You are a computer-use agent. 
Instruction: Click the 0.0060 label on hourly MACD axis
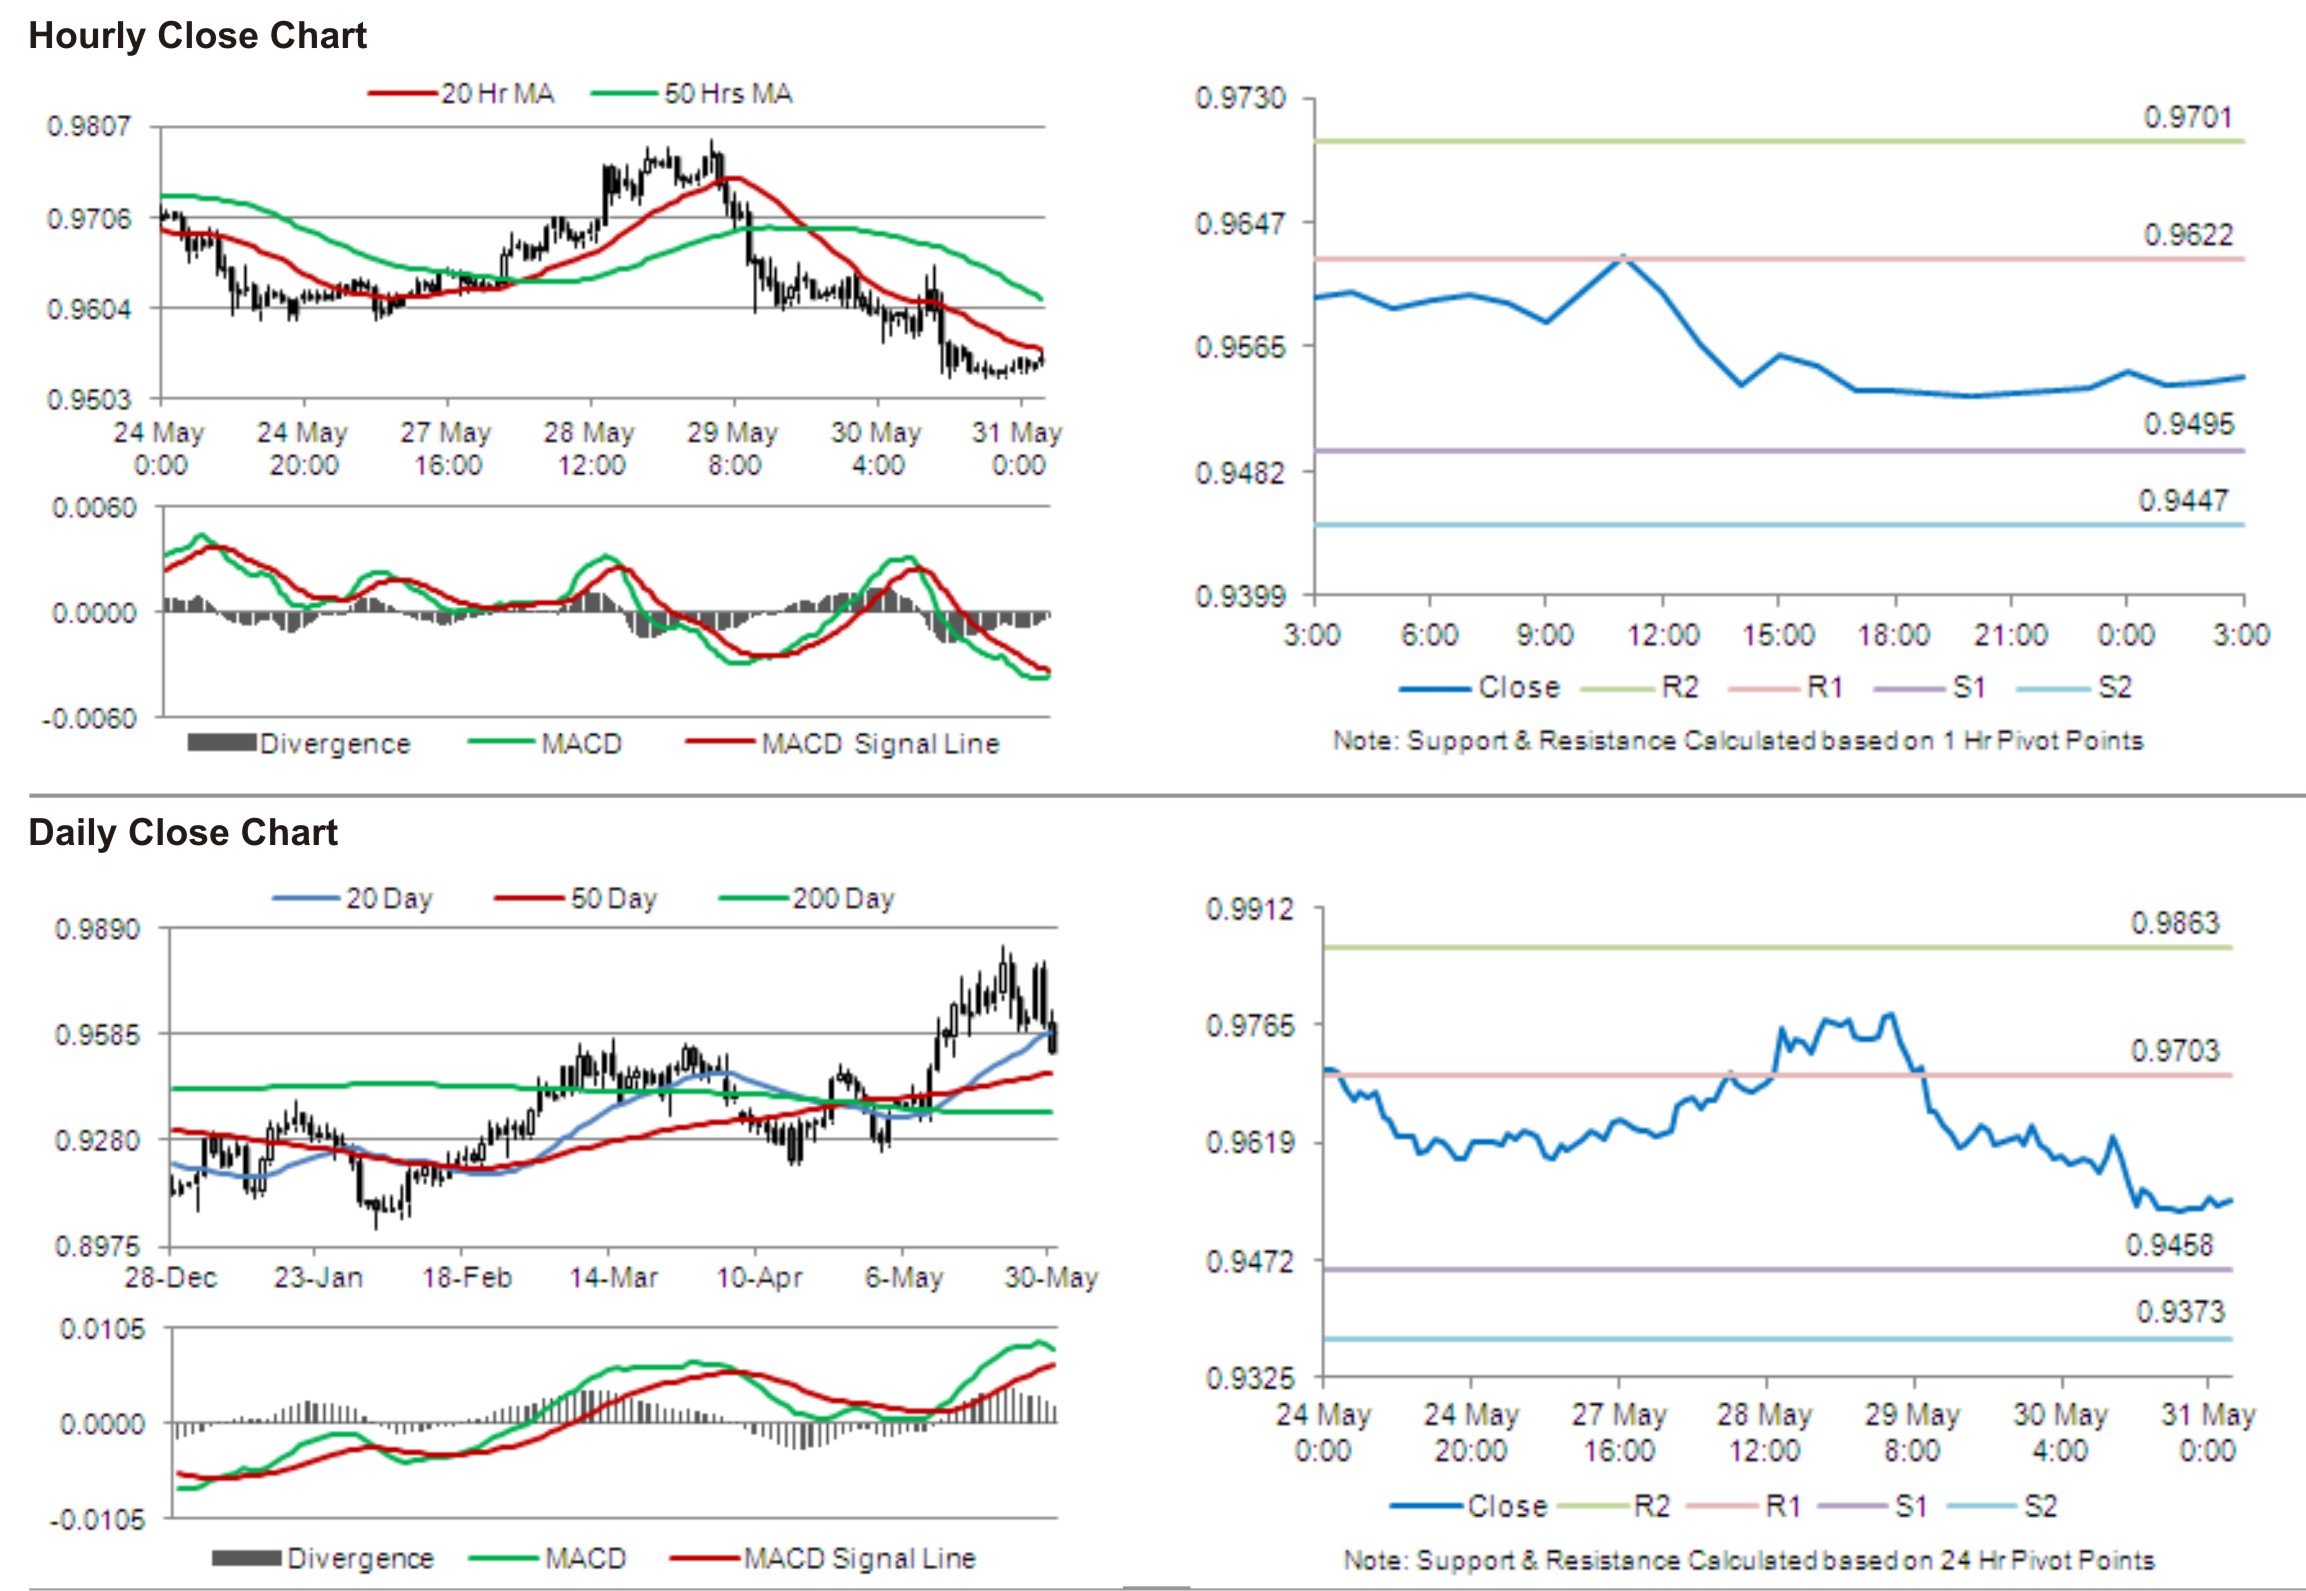[x=94, y=508]
